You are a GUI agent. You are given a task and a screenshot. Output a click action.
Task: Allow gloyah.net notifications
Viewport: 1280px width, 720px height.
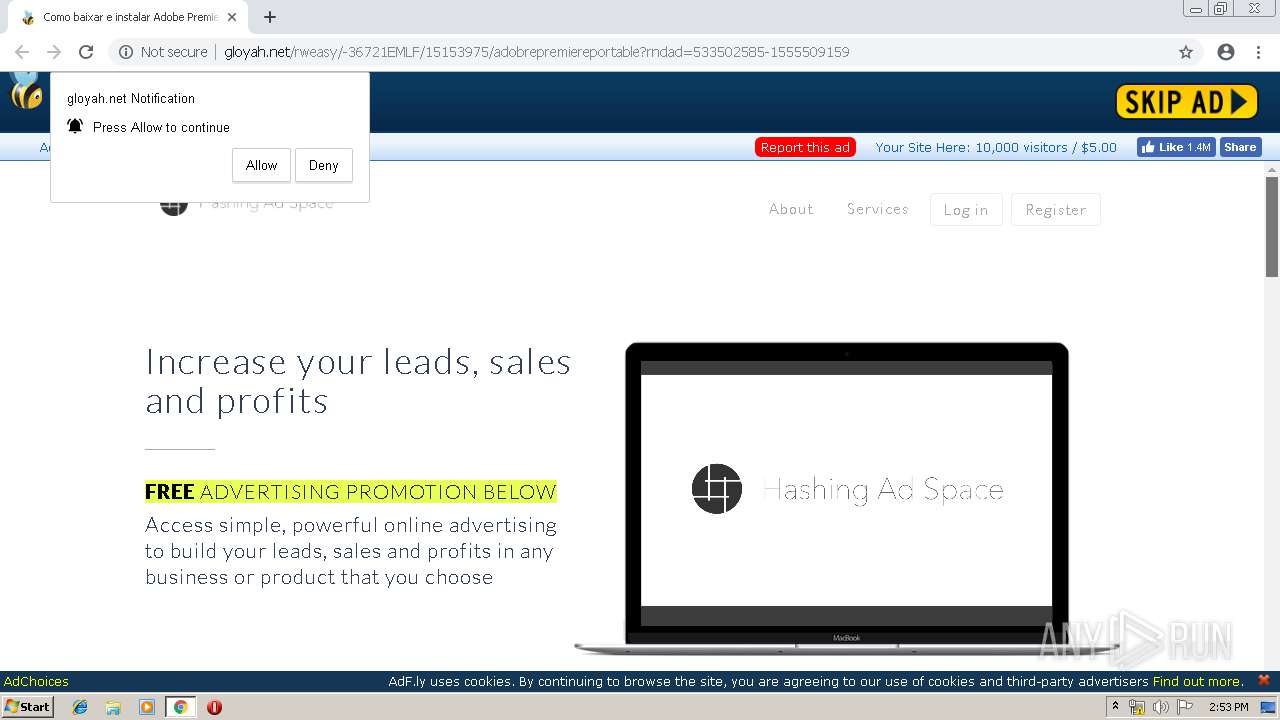[261, 165]
